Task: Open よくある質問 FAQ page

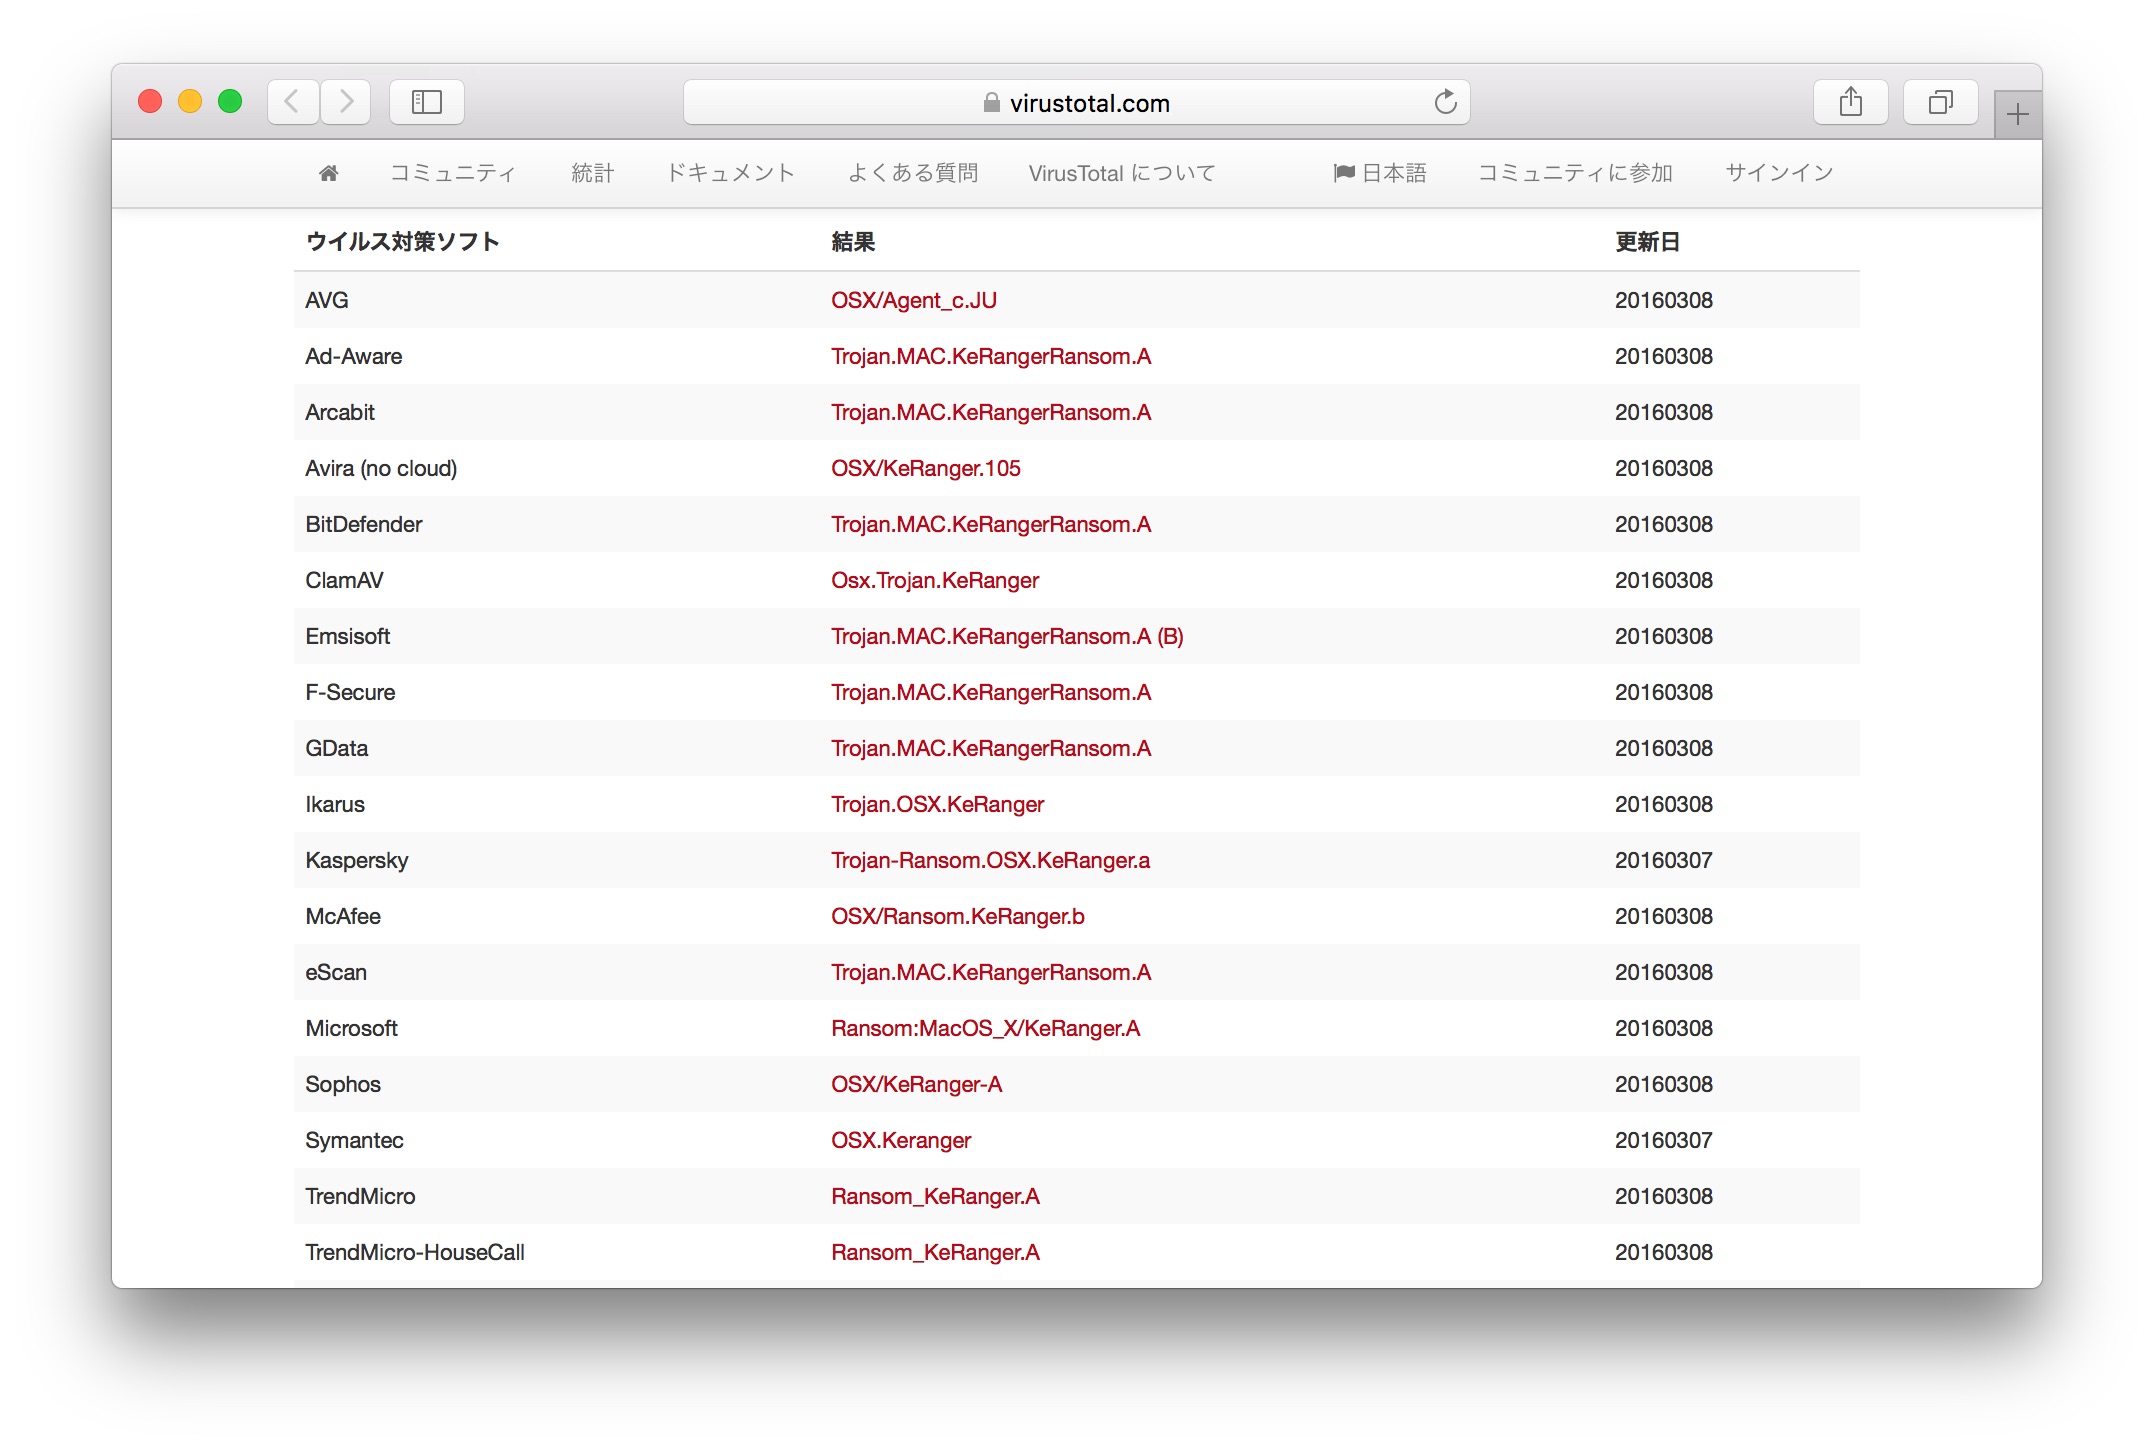Action: coord(912,174)
